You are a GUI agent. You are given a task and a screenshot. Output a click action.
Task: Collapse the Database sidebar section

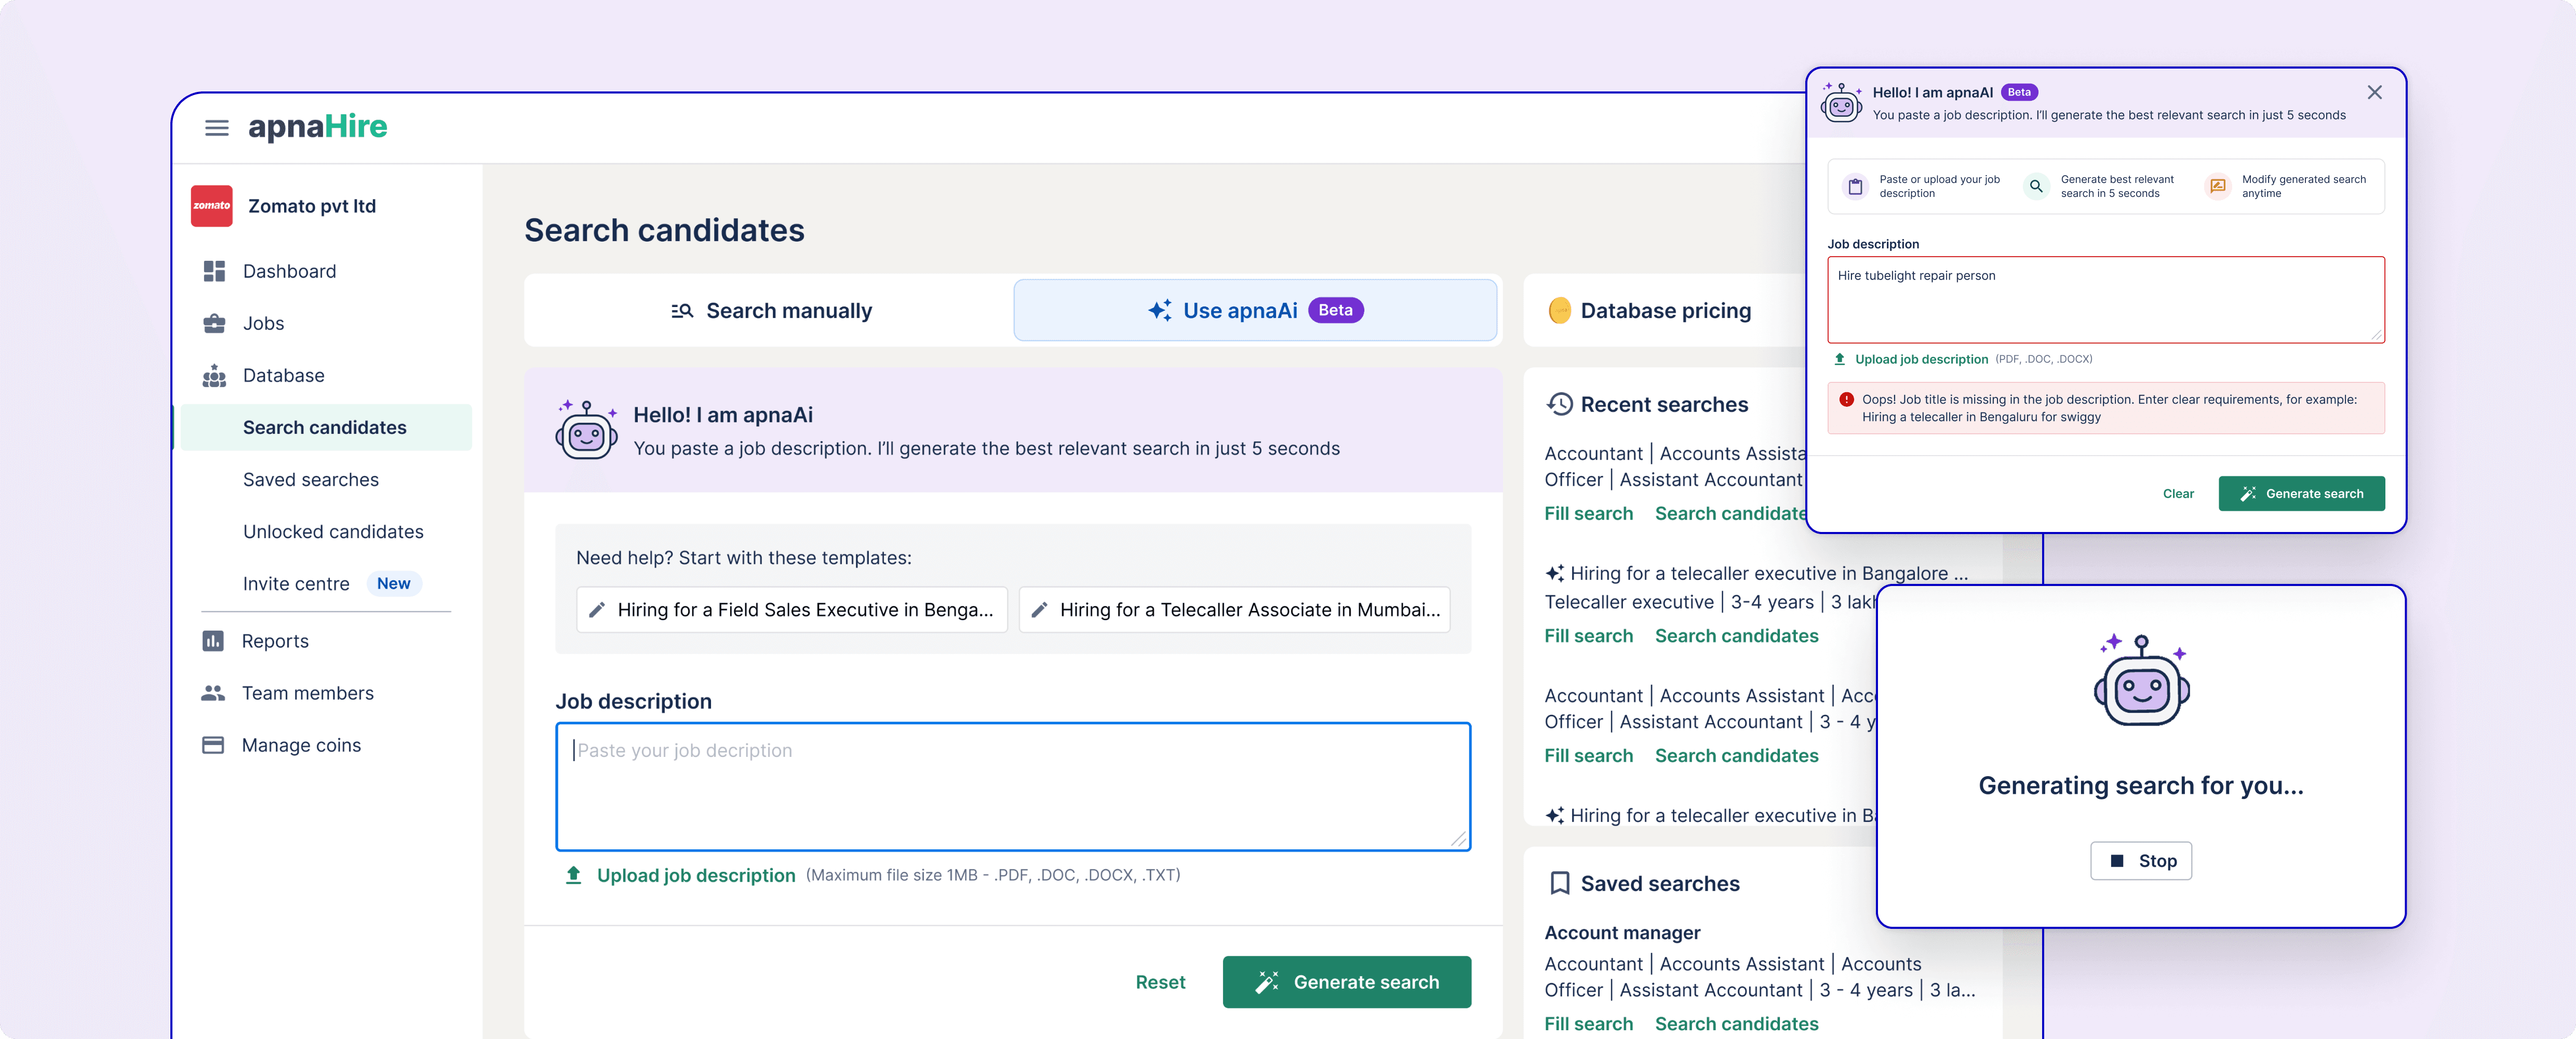(283, 375)
